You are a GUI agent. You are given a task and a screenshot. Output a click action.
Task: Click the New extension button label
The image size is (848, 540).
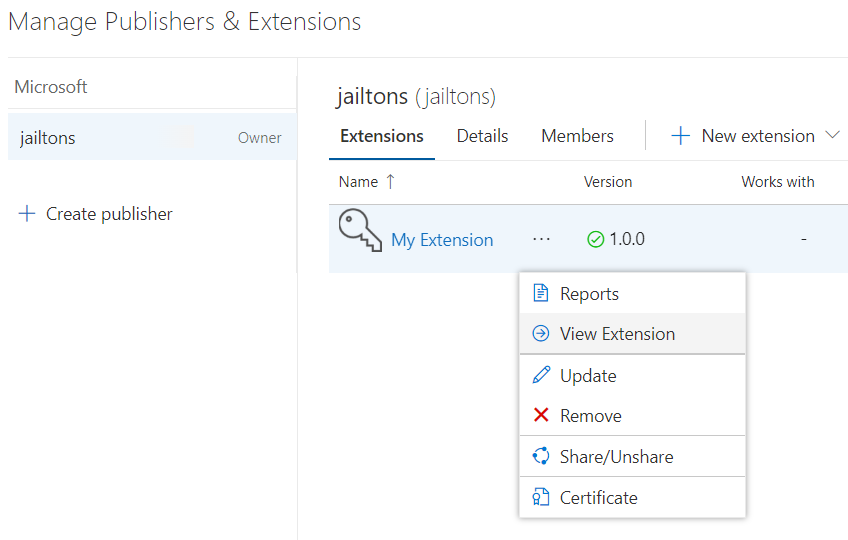point(758,136)
